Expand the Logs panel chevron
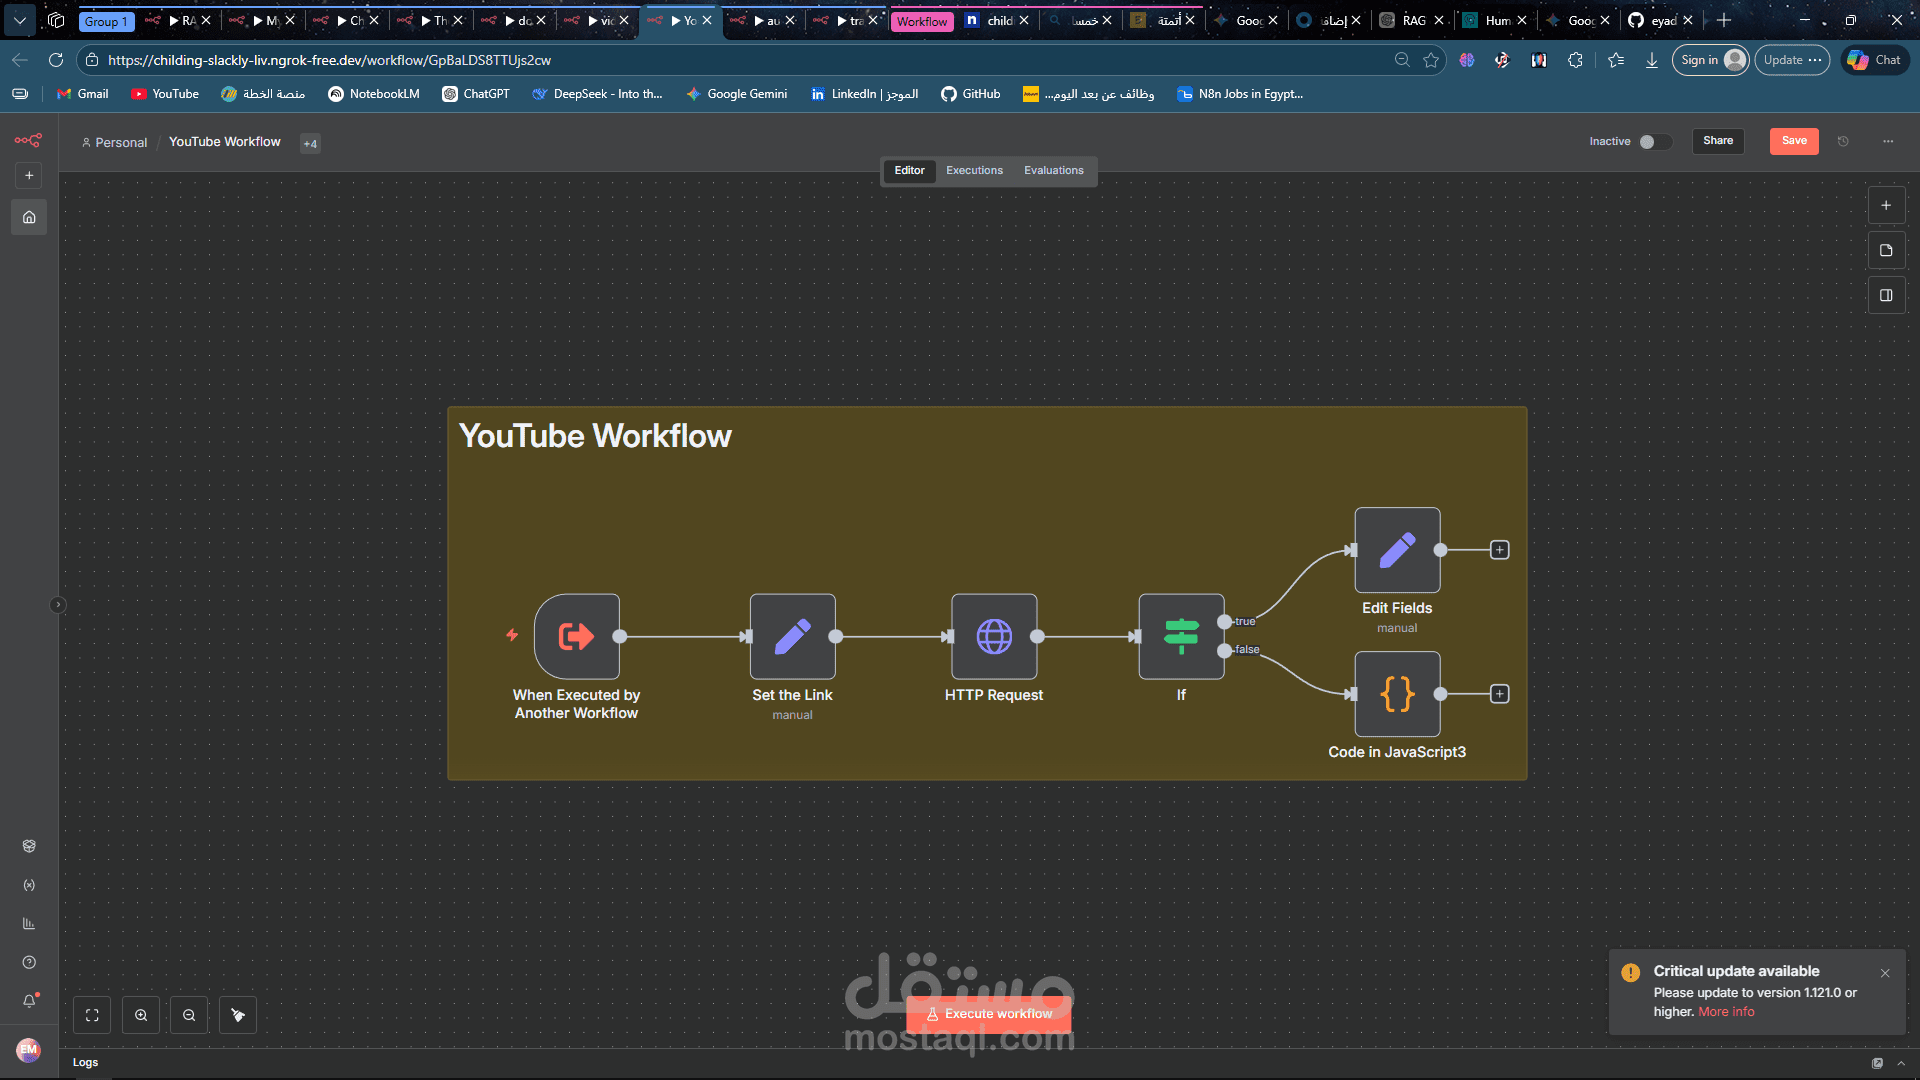1920x1080 pixels. click(x=1901, y=1063)
